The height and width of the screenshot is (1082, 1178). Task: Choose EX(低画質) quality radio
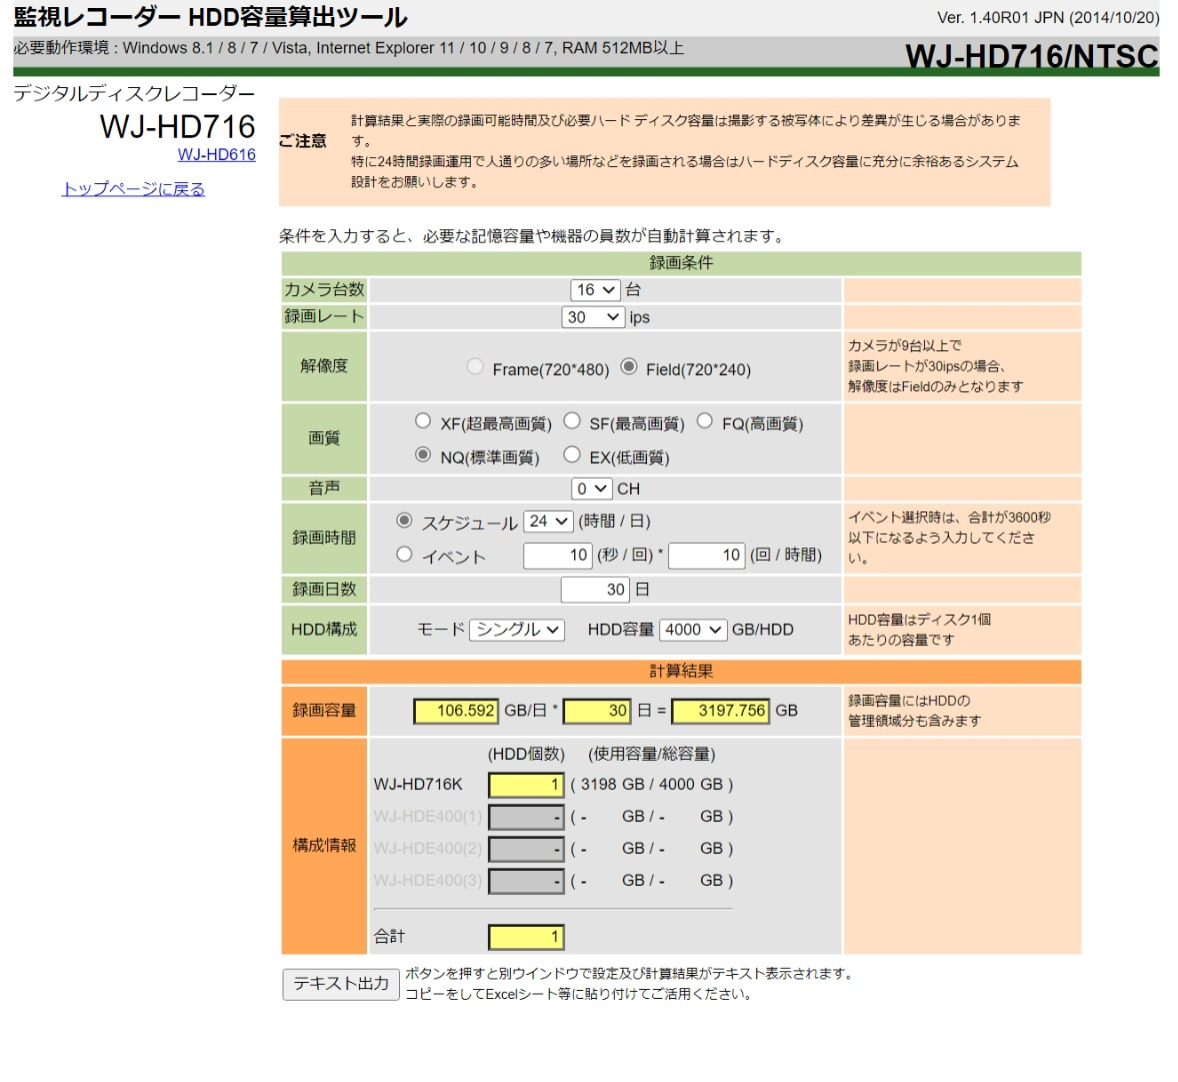(x=572, y=455)
